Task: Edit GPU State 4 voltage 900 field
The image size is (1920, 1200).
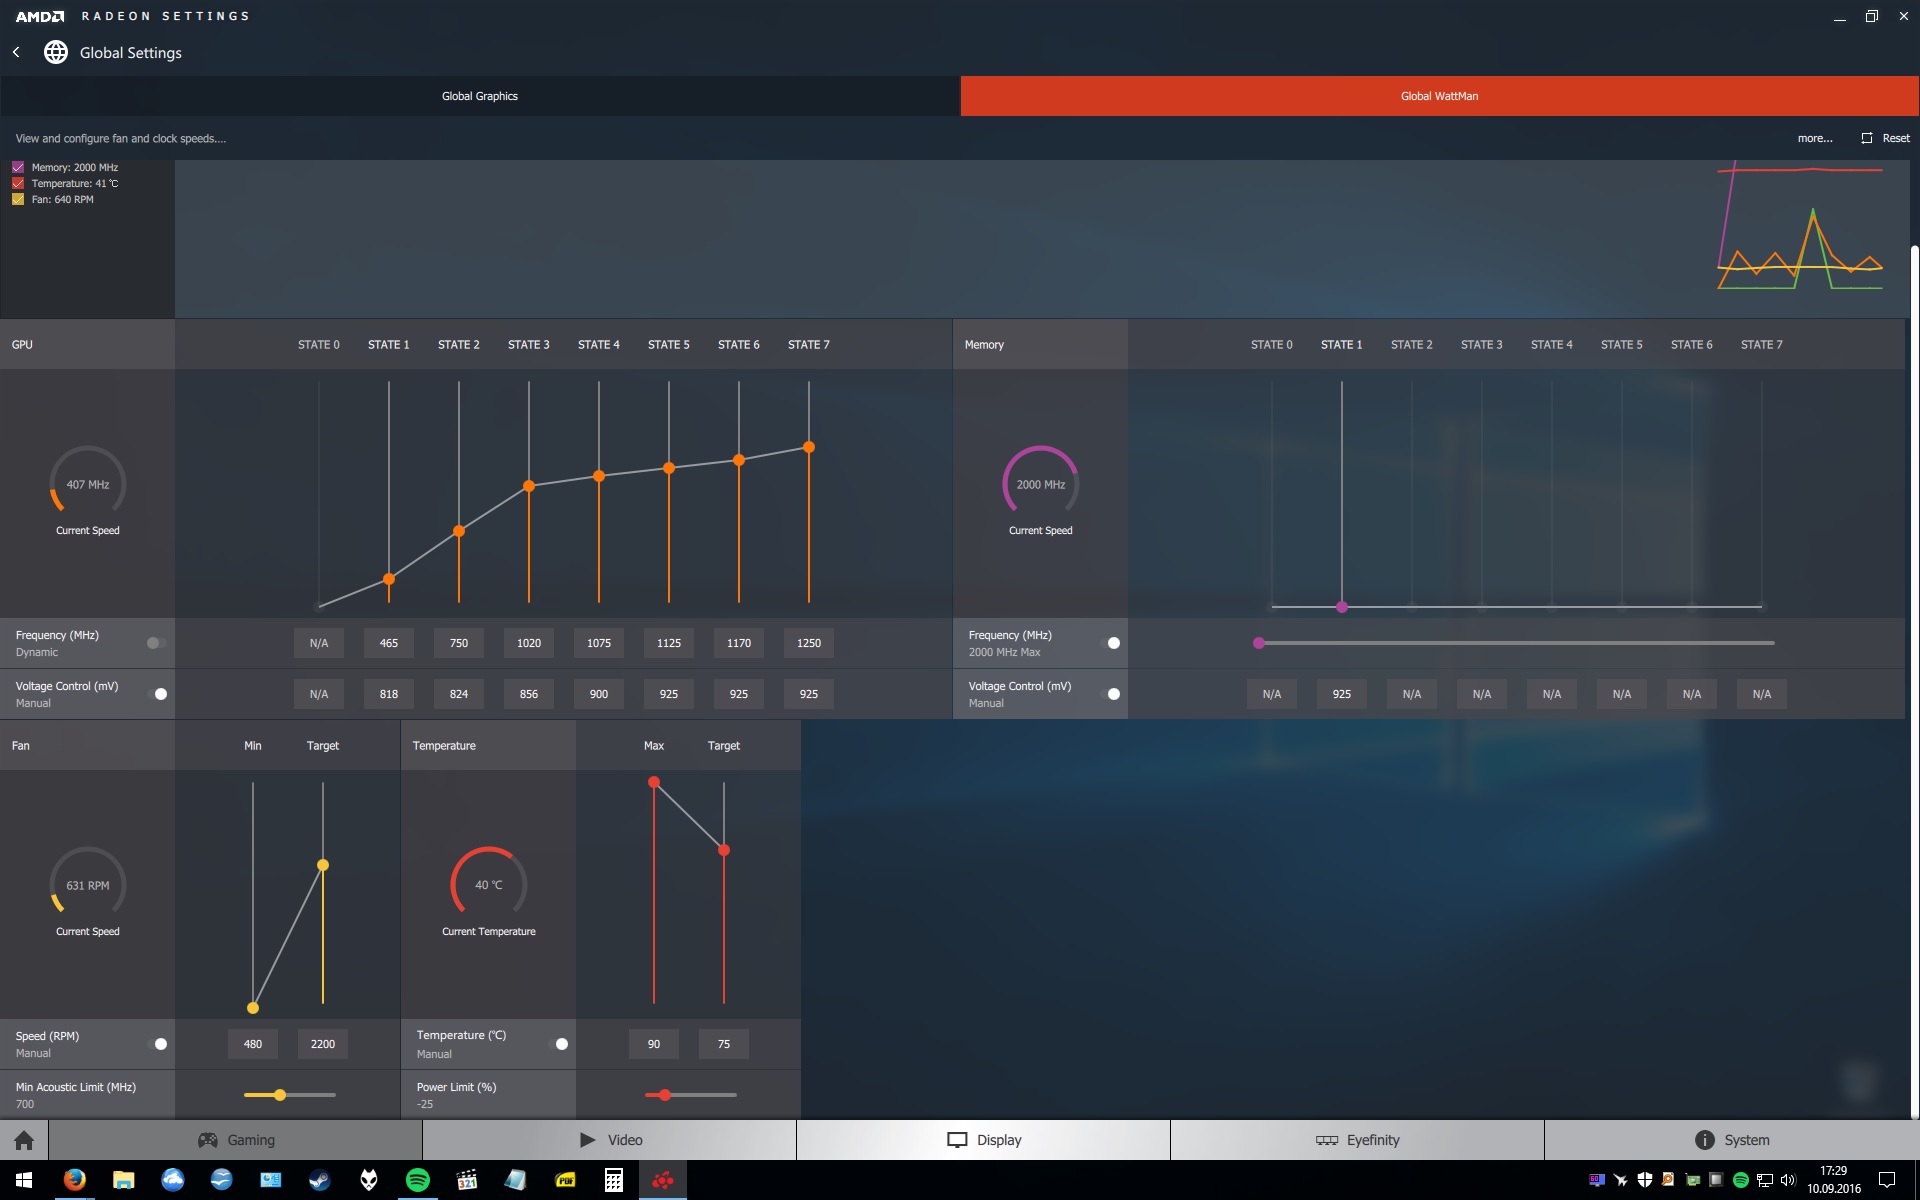Action: coord(599,694)
